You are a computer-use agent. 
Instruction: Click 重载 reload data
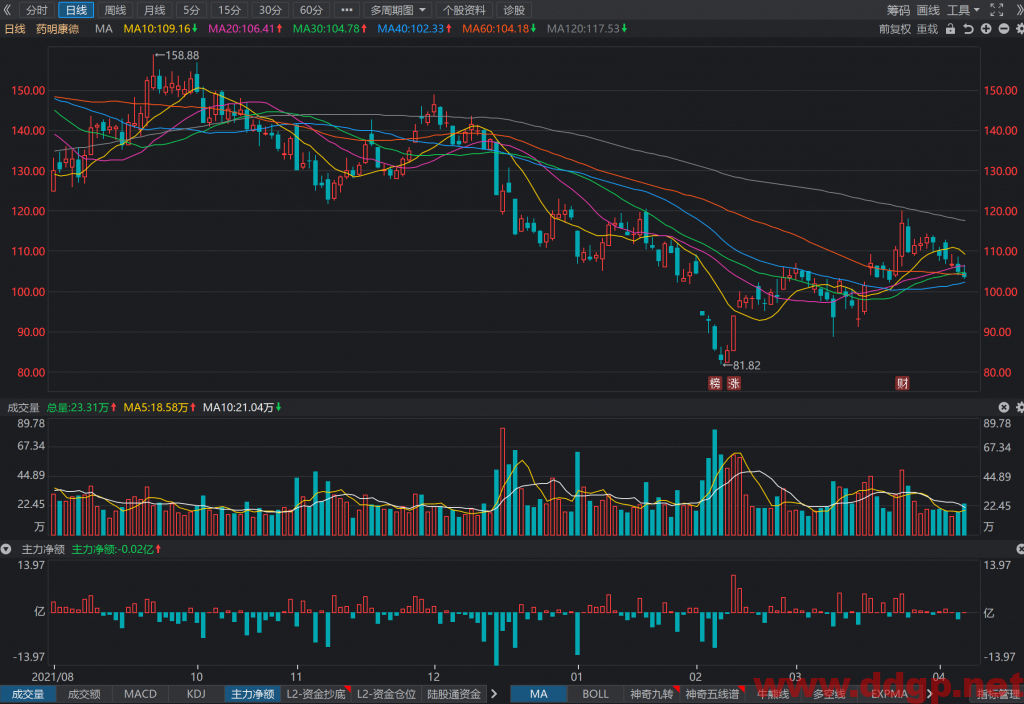pyautogui.click(x=927, y=29)
